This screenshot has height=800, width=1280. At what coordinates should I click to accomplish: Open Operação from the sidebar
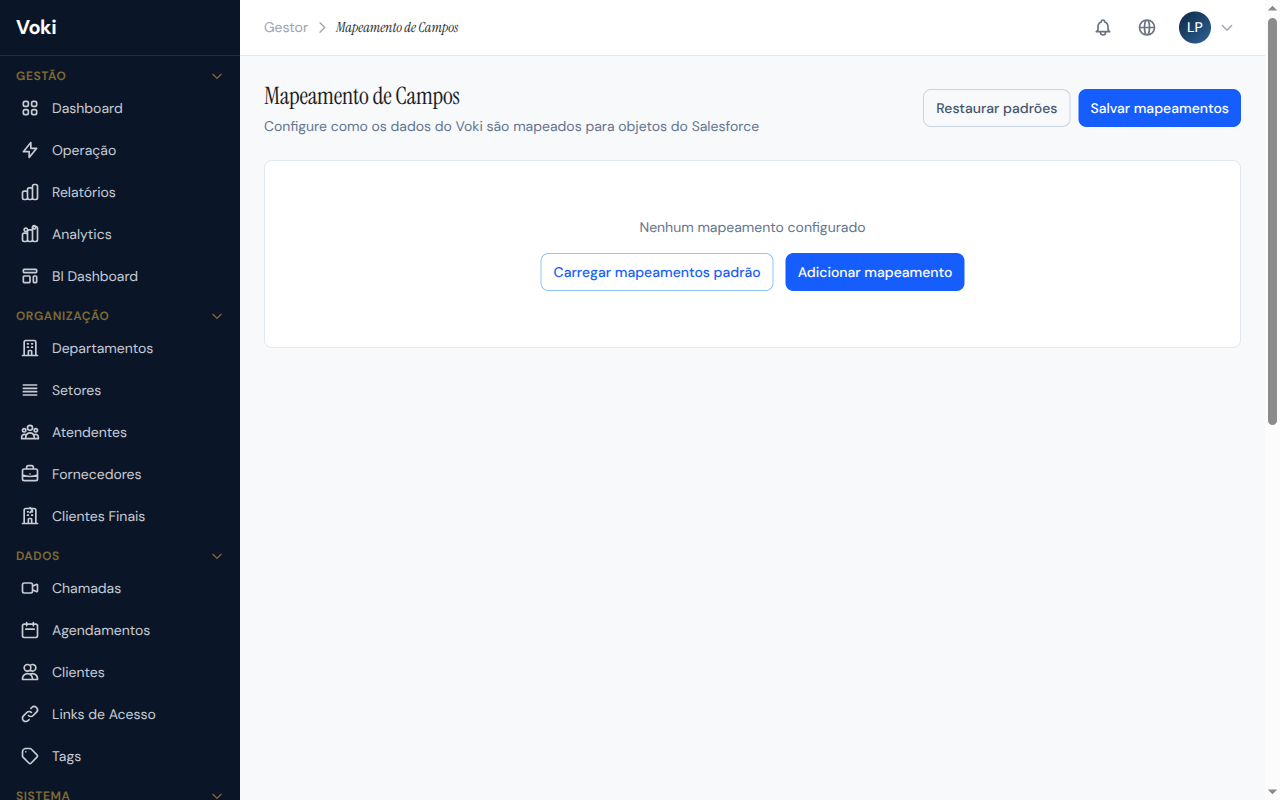[31, 150]
